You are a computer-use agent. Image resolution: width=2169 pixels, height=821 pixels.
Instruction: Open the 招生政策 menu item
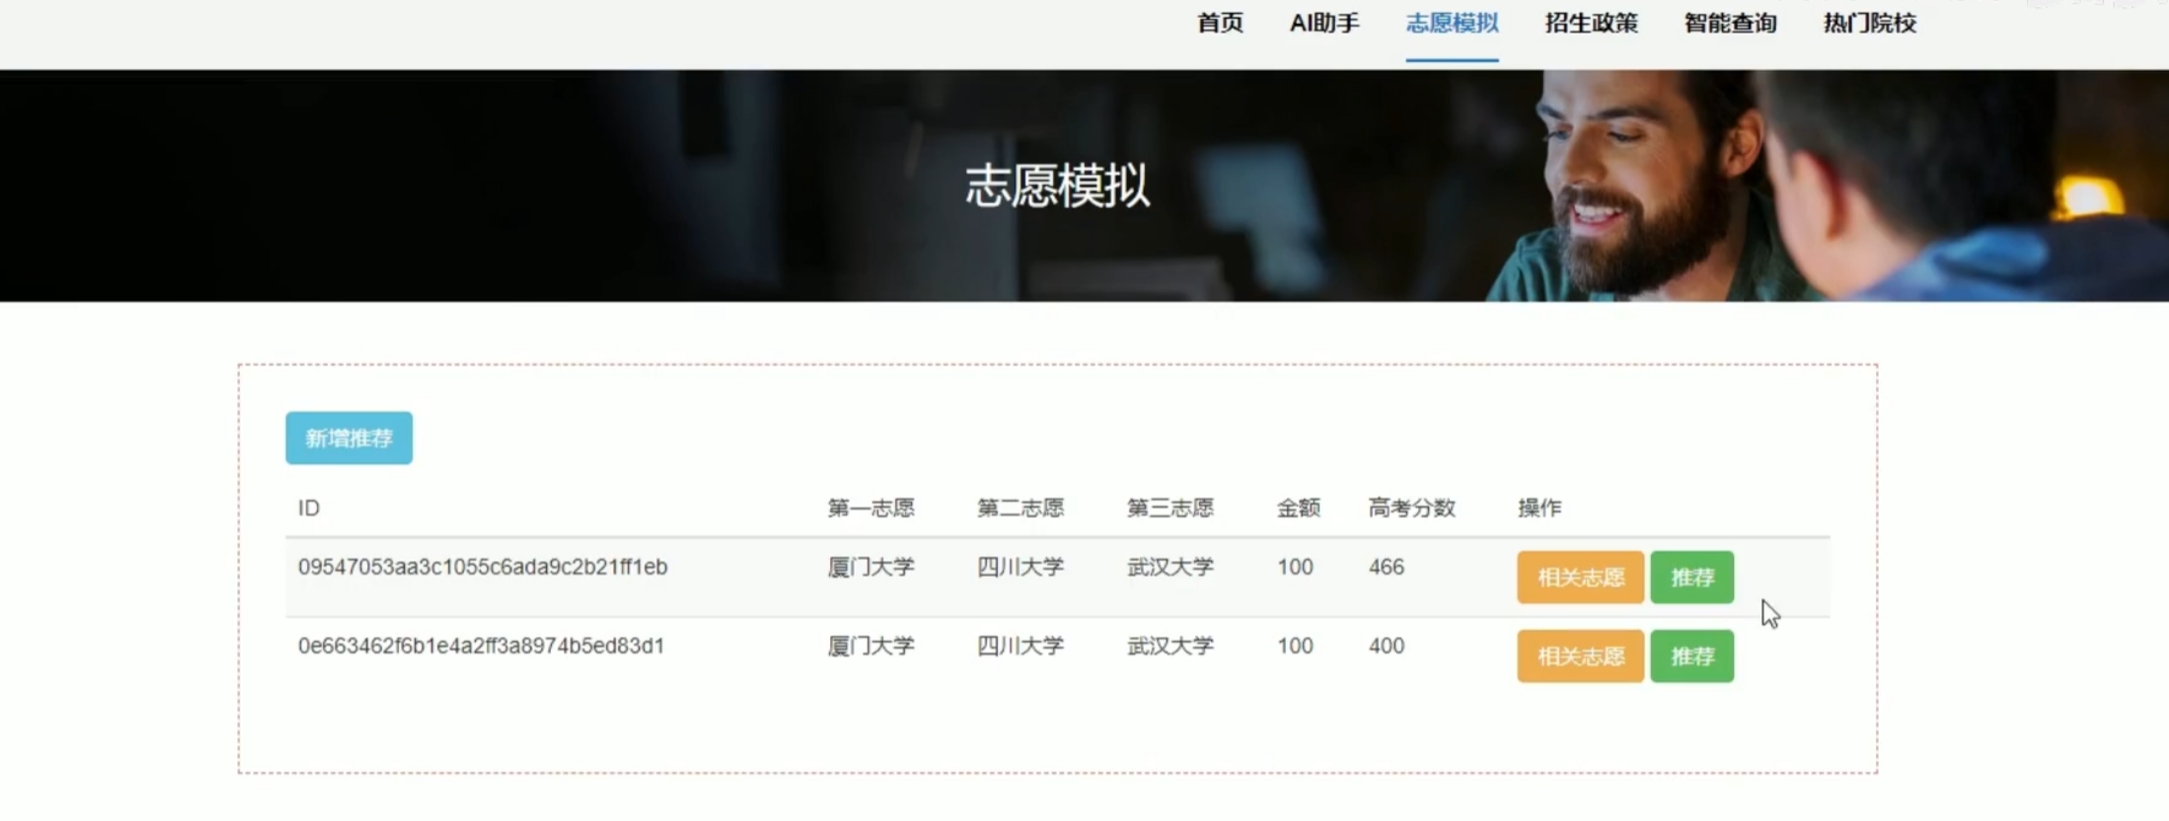[x=1591, y=23]
